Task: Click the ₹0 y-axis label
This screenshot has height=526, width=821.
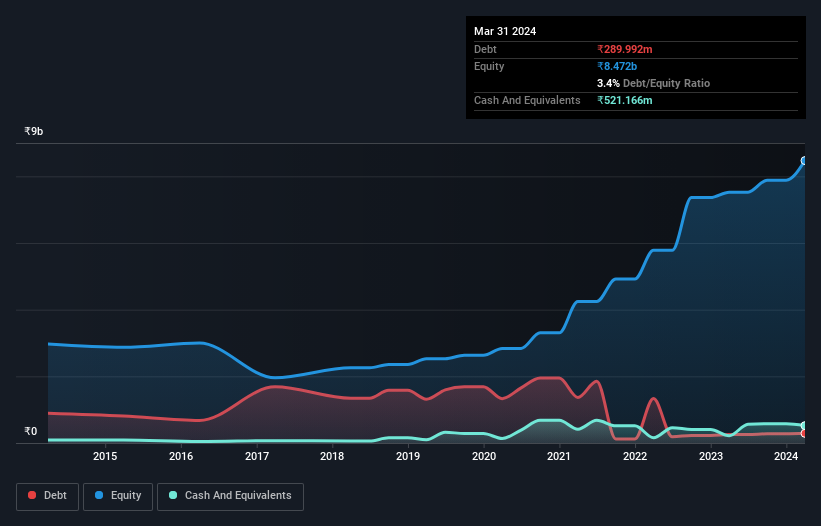Action: point(30,431)
